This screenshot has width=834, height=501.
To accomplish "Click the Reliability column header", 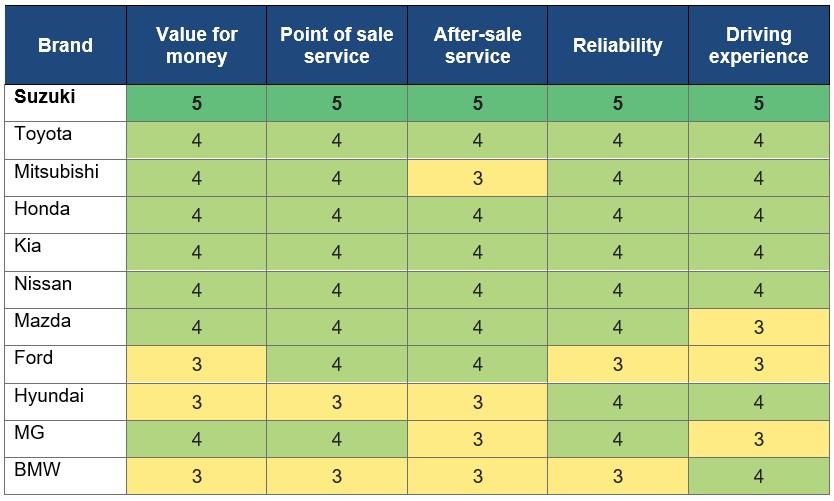I will (x=617, y=45).
